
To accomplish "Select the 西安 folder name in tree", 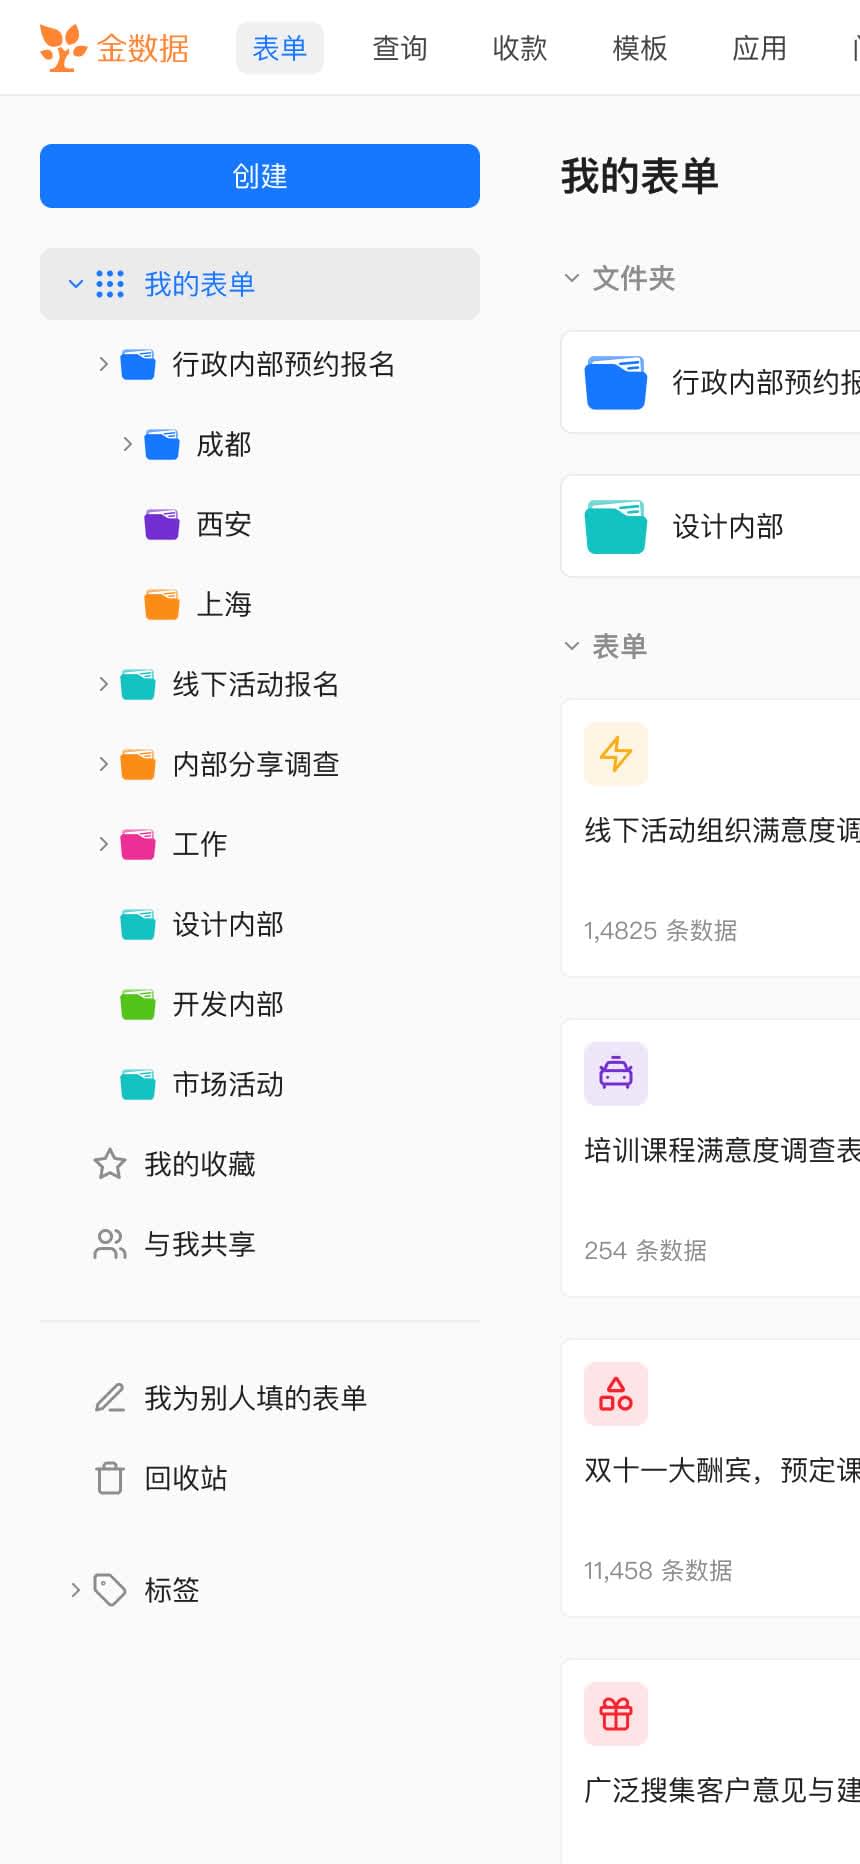I will point(224,524).
